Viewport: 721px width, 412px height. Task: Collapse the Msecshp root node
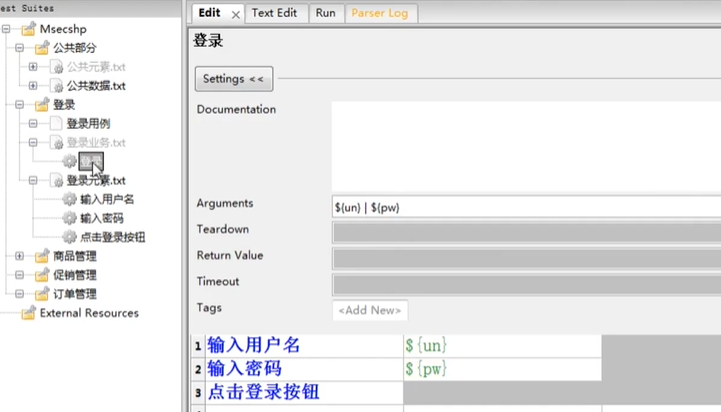[6, 29]
